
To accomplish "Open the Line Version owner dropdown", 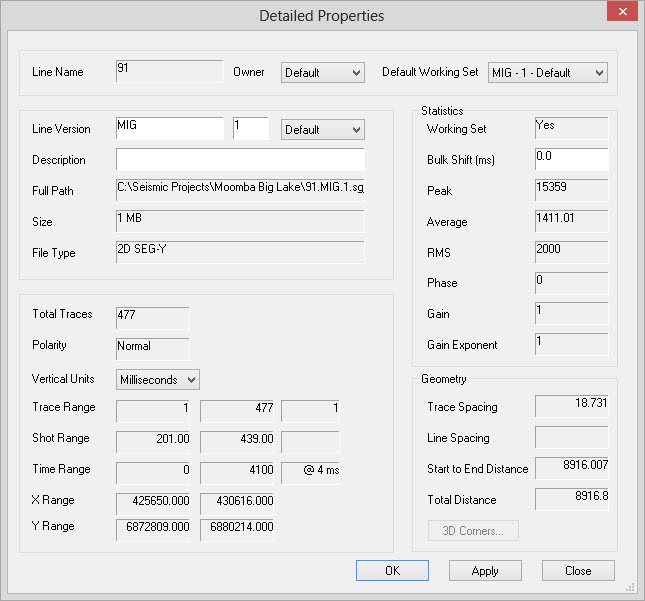I will (x=323, y=130).
